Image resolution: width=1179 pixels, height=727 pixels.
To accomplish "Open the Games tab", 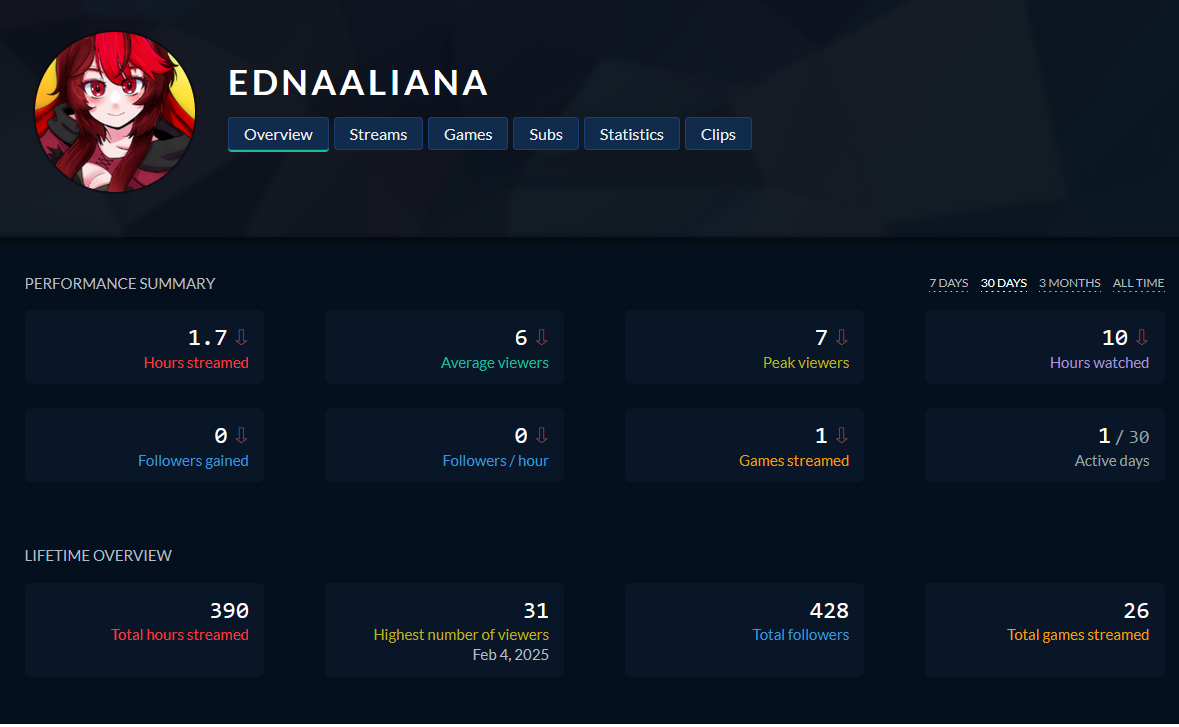I will 468,134.
